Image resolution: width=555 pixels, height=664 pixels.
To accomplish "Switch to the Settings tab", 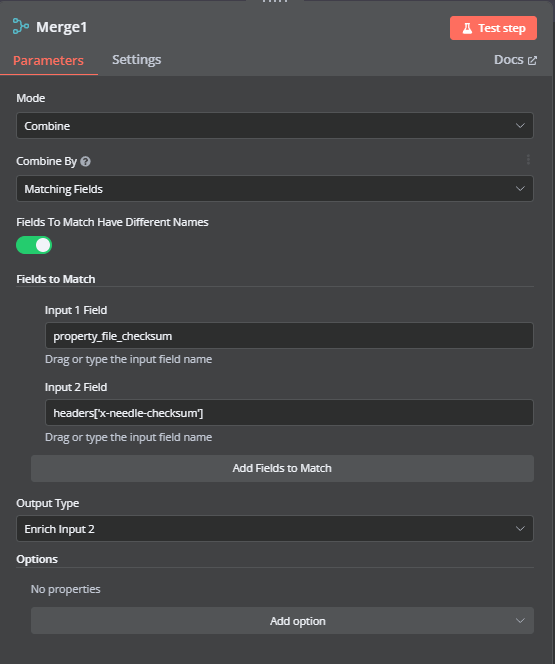I will tap(136, 60).
